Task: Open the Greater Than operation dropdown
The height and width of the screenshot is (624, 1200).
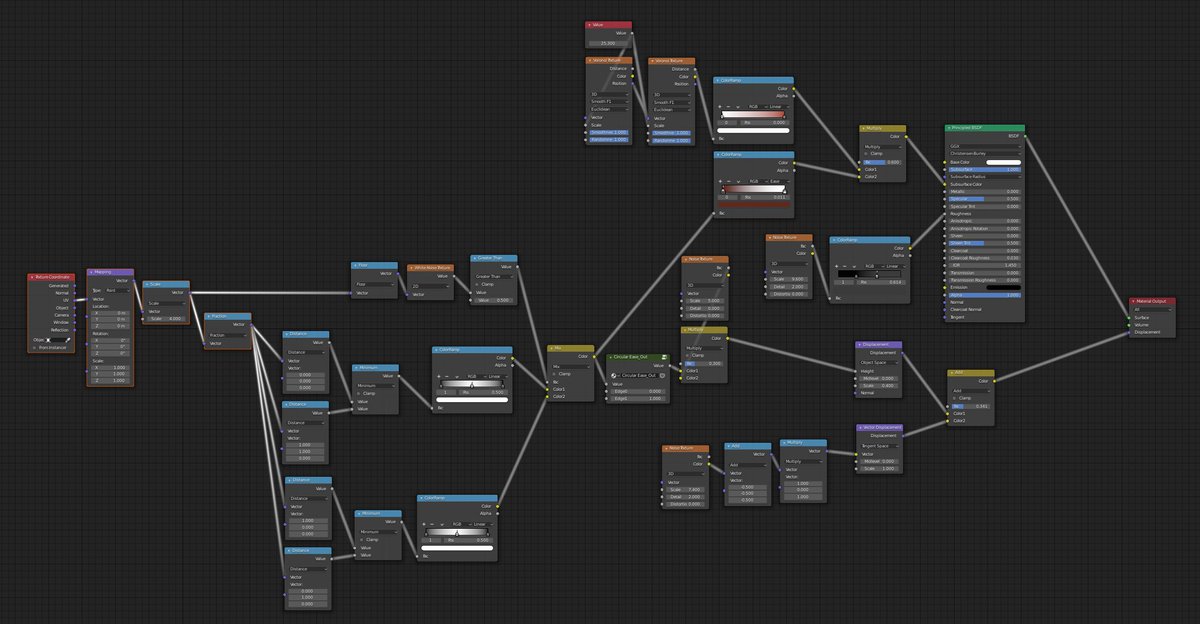Action: (494, 277)
